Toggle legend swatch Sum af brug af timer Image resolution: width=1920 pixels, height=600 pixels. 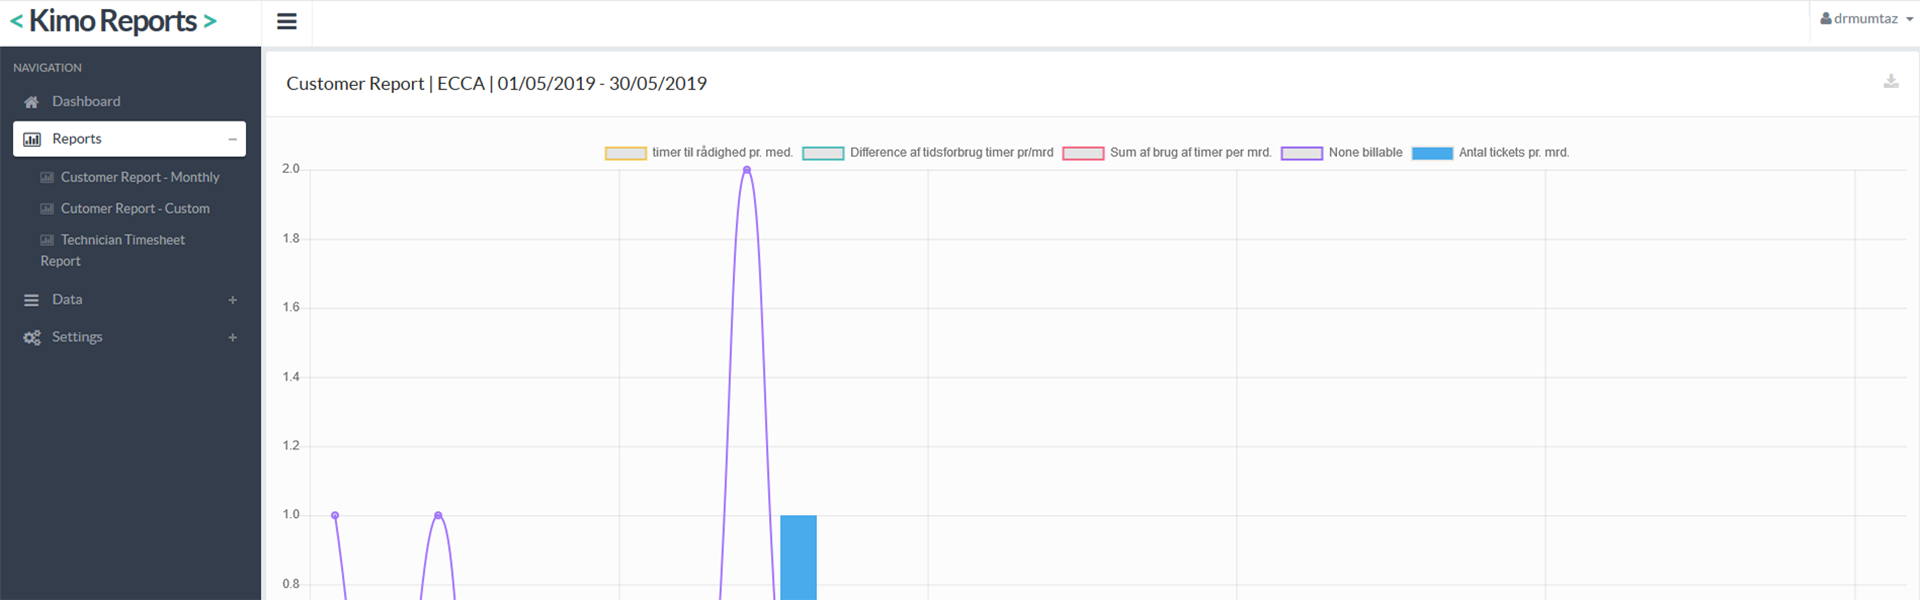pyautogui.click(x=1083, y=153)
